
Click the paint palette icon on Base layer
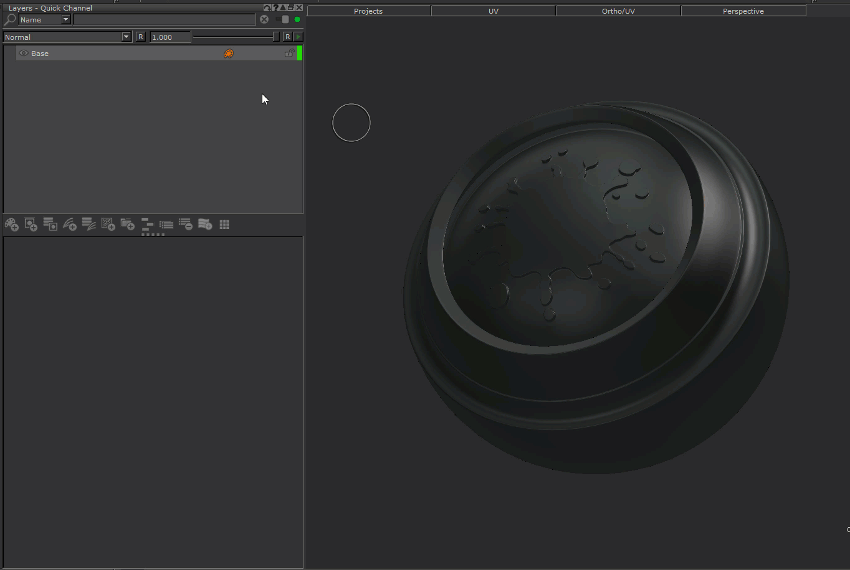228,53
